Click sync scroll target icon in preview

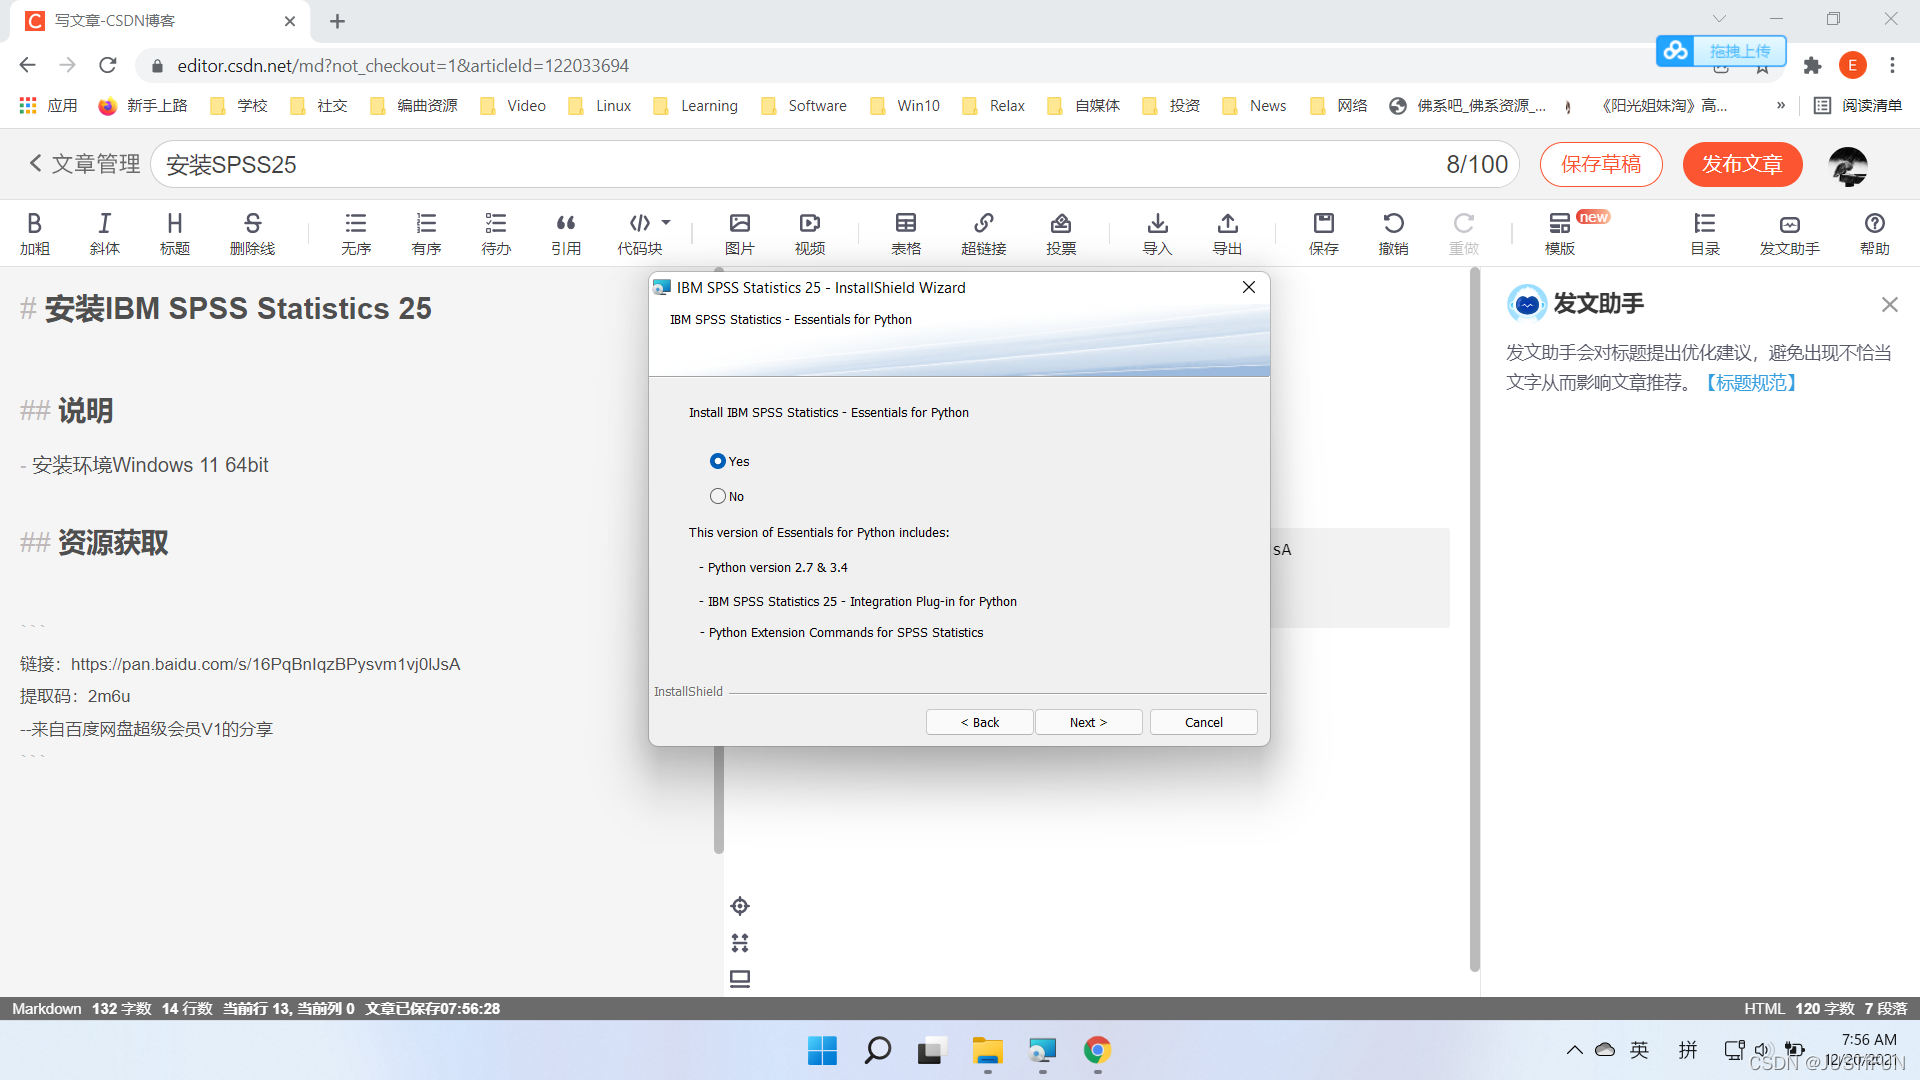click(740, 906)
